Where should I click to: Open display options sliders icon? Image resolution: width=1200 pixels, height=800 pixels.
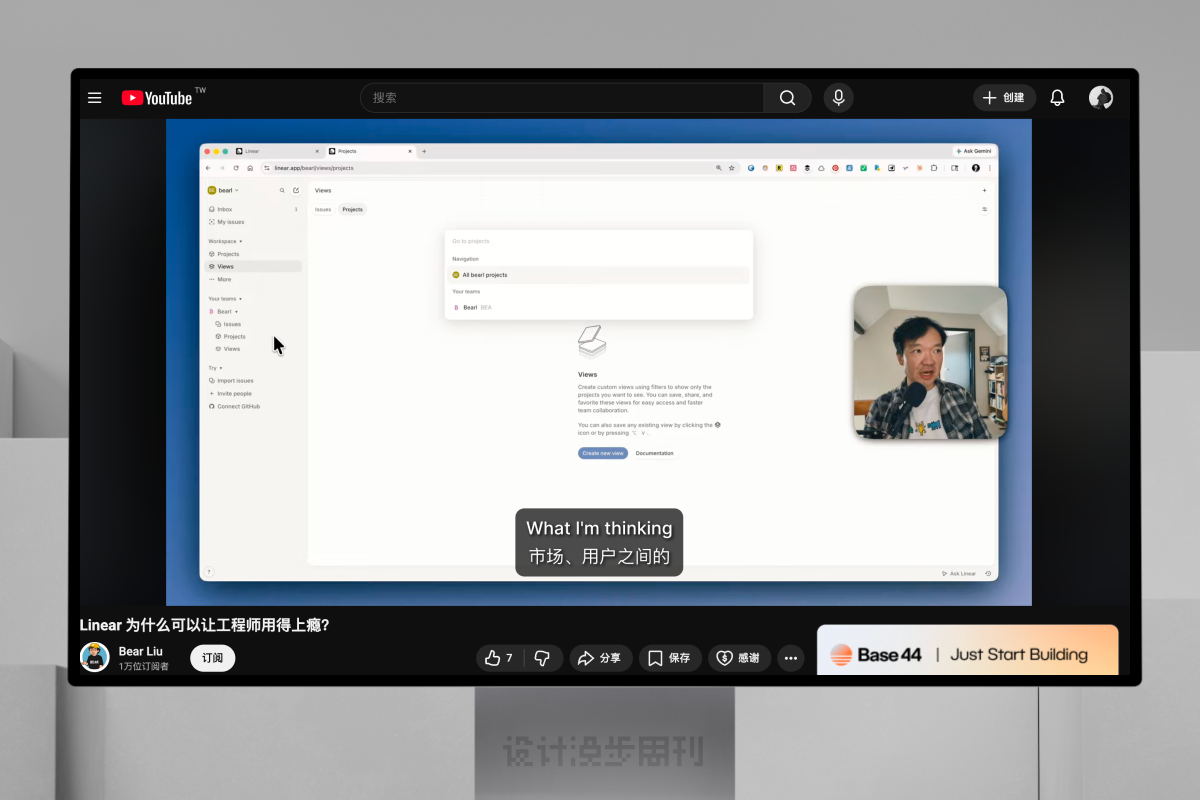click(x=985, y=209)
